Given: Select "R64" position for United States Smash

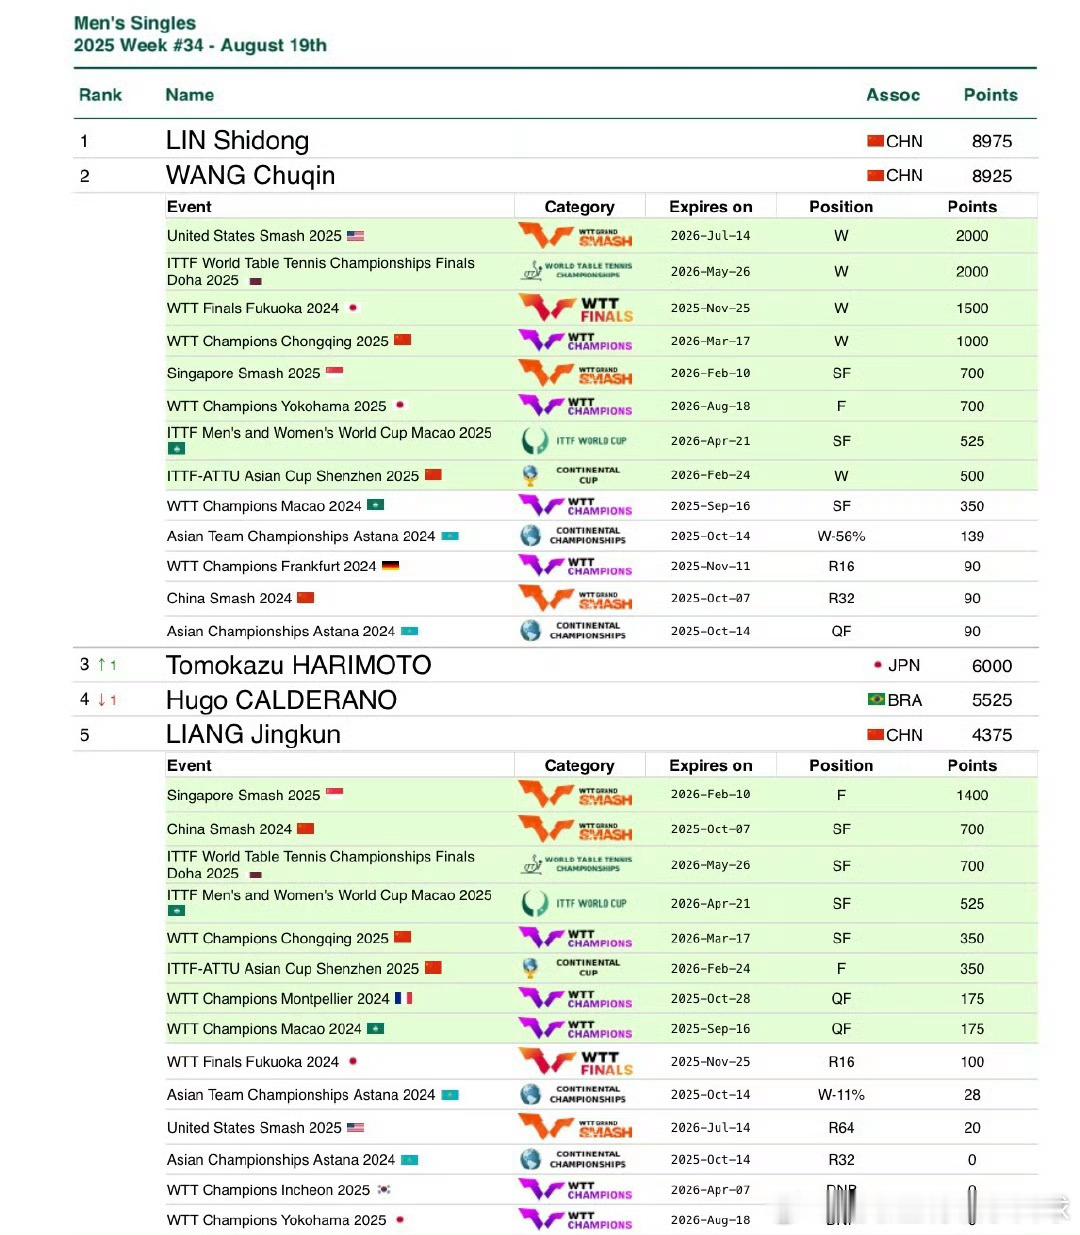Looking at the screenshot, I should [841, 1127].
